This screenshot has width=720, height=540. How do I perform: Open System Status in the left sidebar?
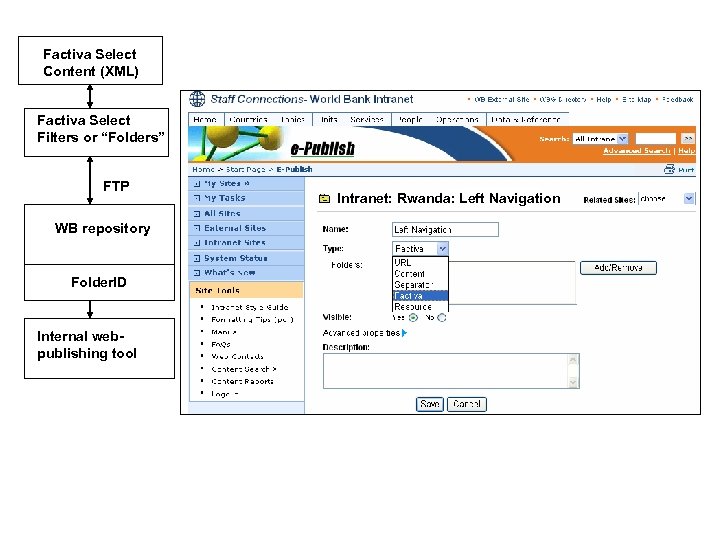(x=236, y=258)
